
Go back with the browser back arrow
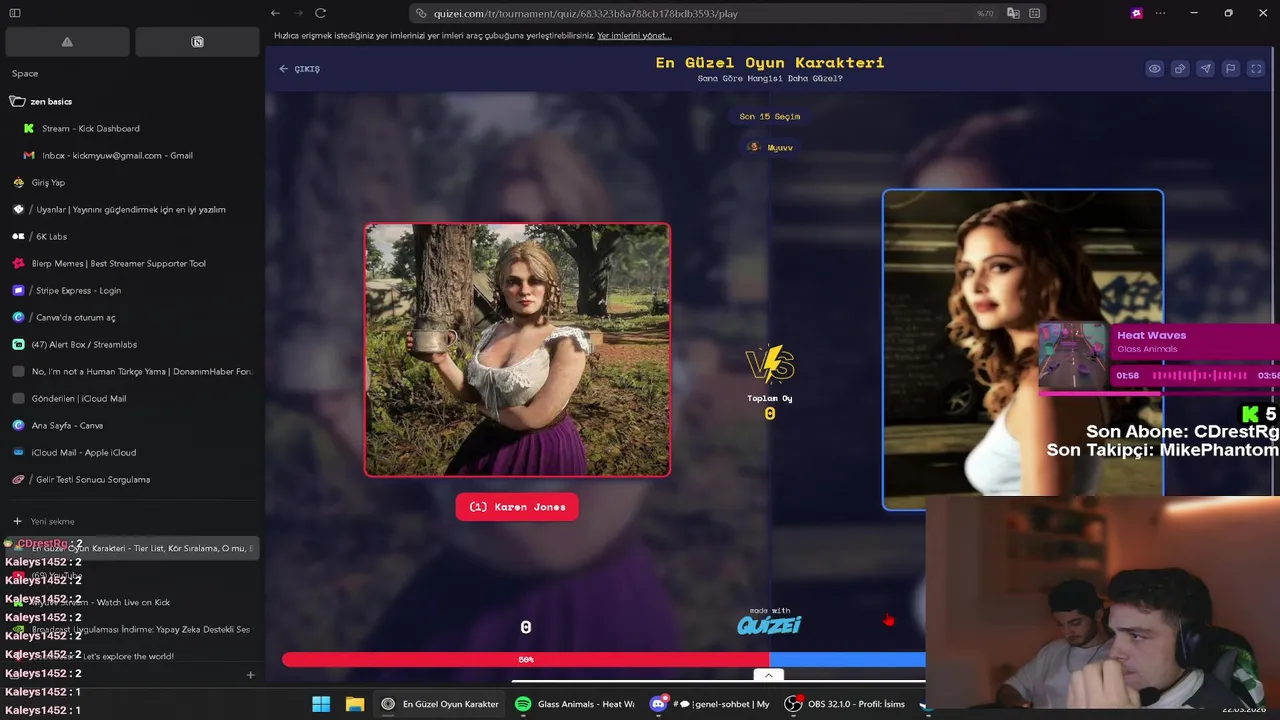(x=275, y=13)
